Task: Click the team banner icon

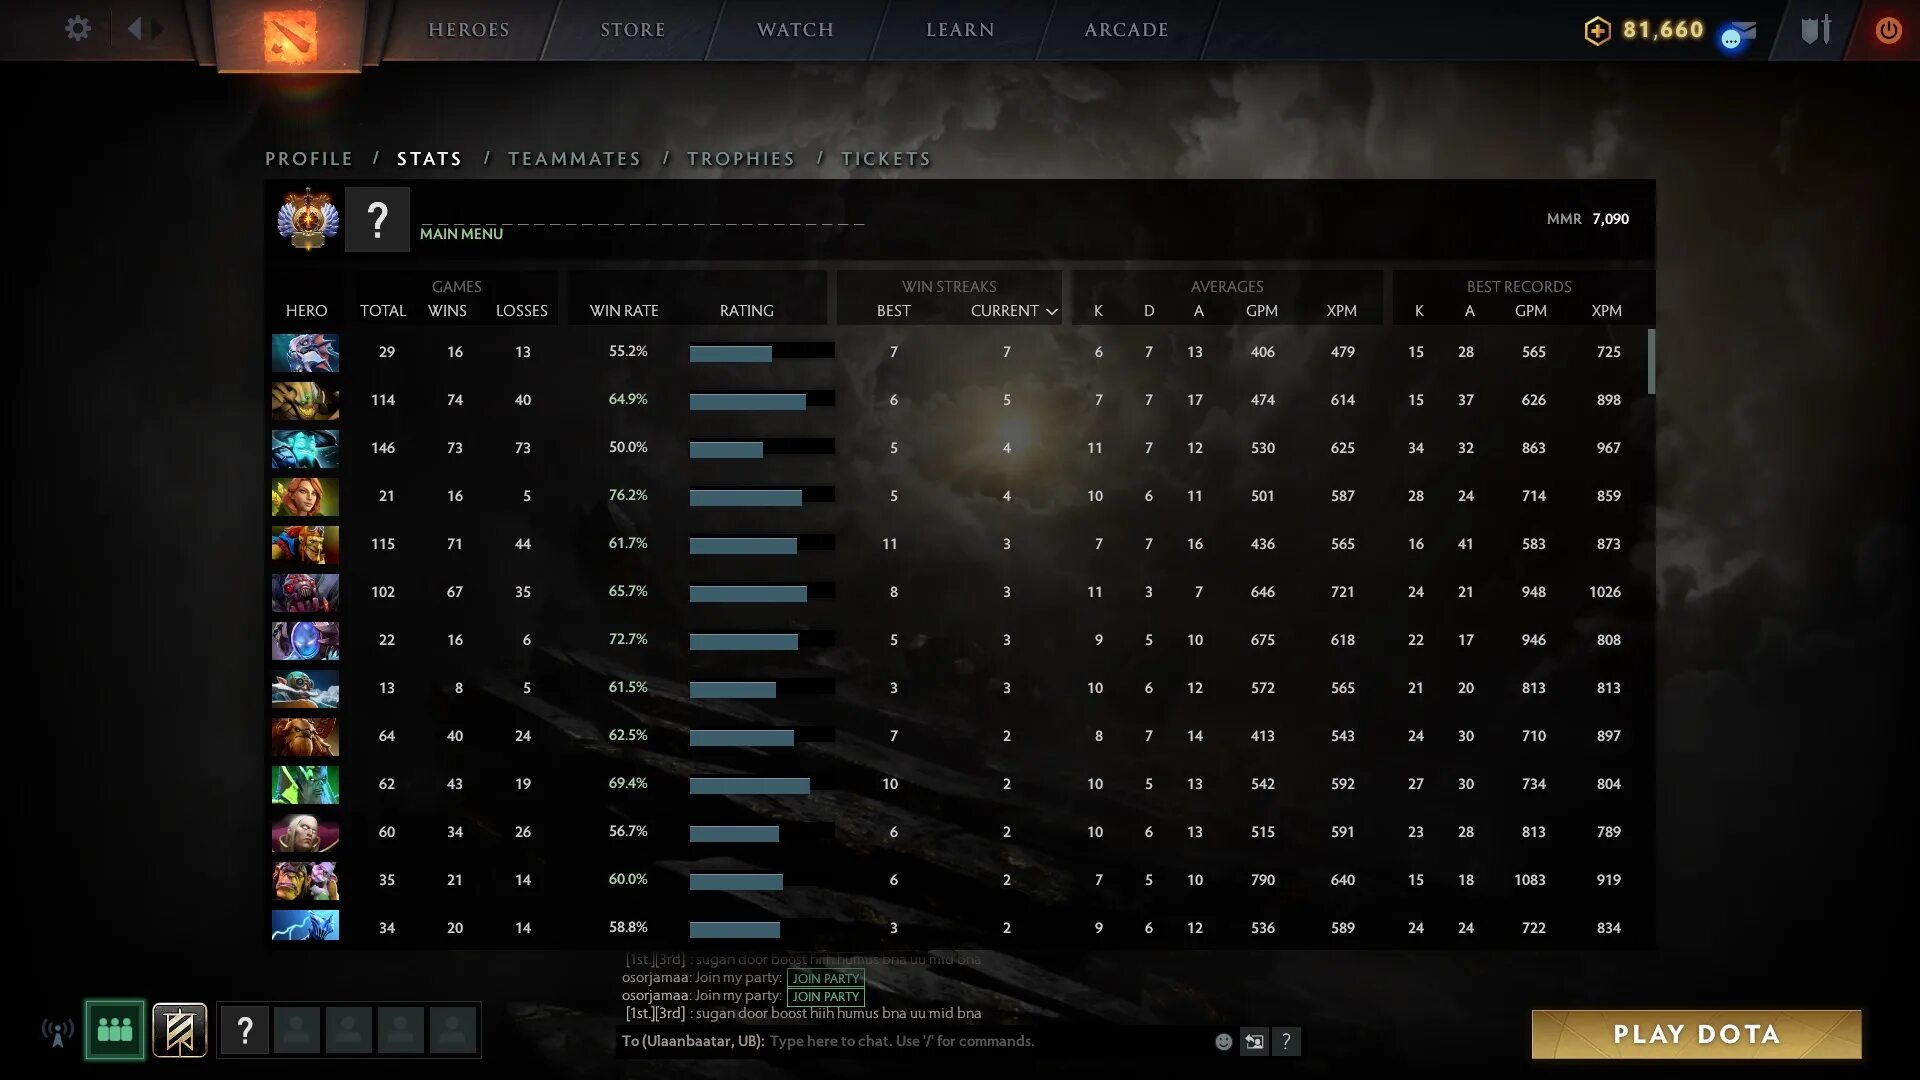Action: pos(180,1030)
